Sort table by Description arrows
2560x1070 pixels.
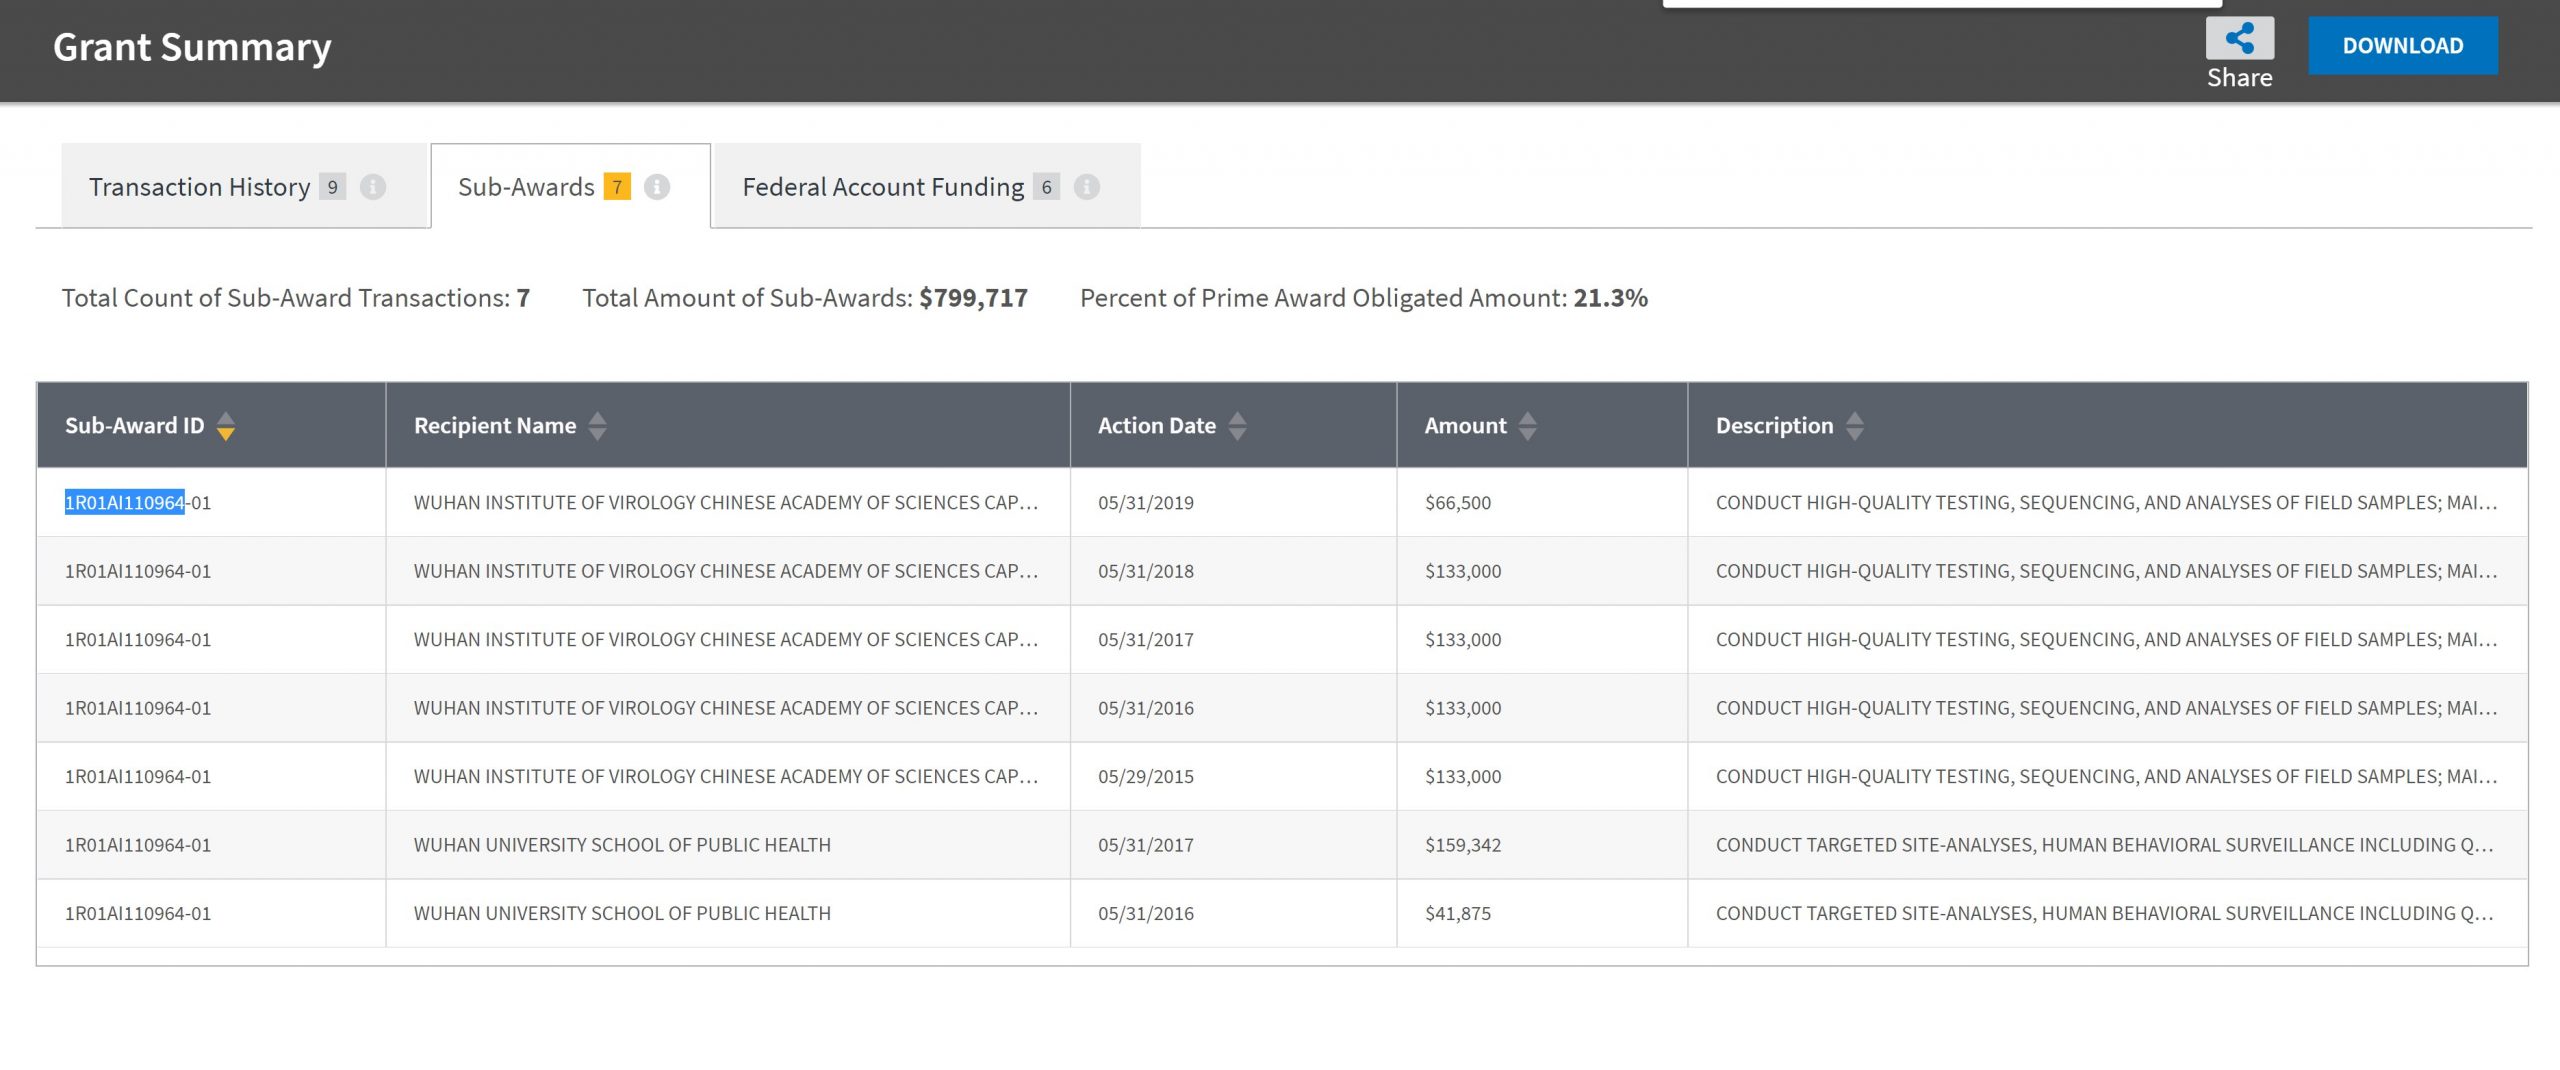[x=1855, y=426]
